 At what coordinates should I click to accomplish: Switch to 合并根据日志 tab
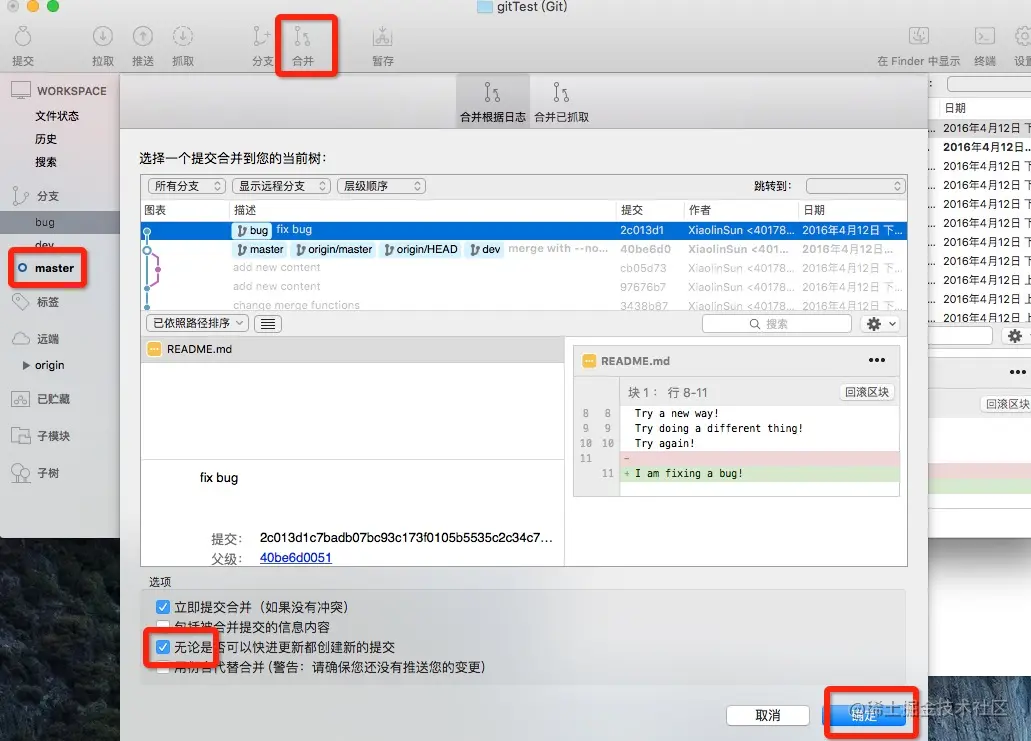coord(492,101)
